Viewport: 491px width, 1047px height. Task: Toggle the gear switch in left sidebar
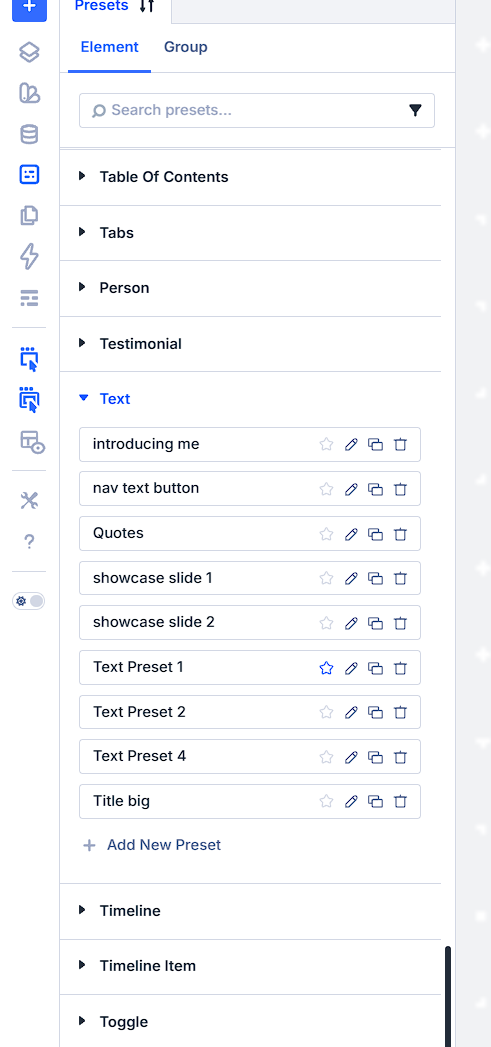pyautogui.click(x=29, y=601)
